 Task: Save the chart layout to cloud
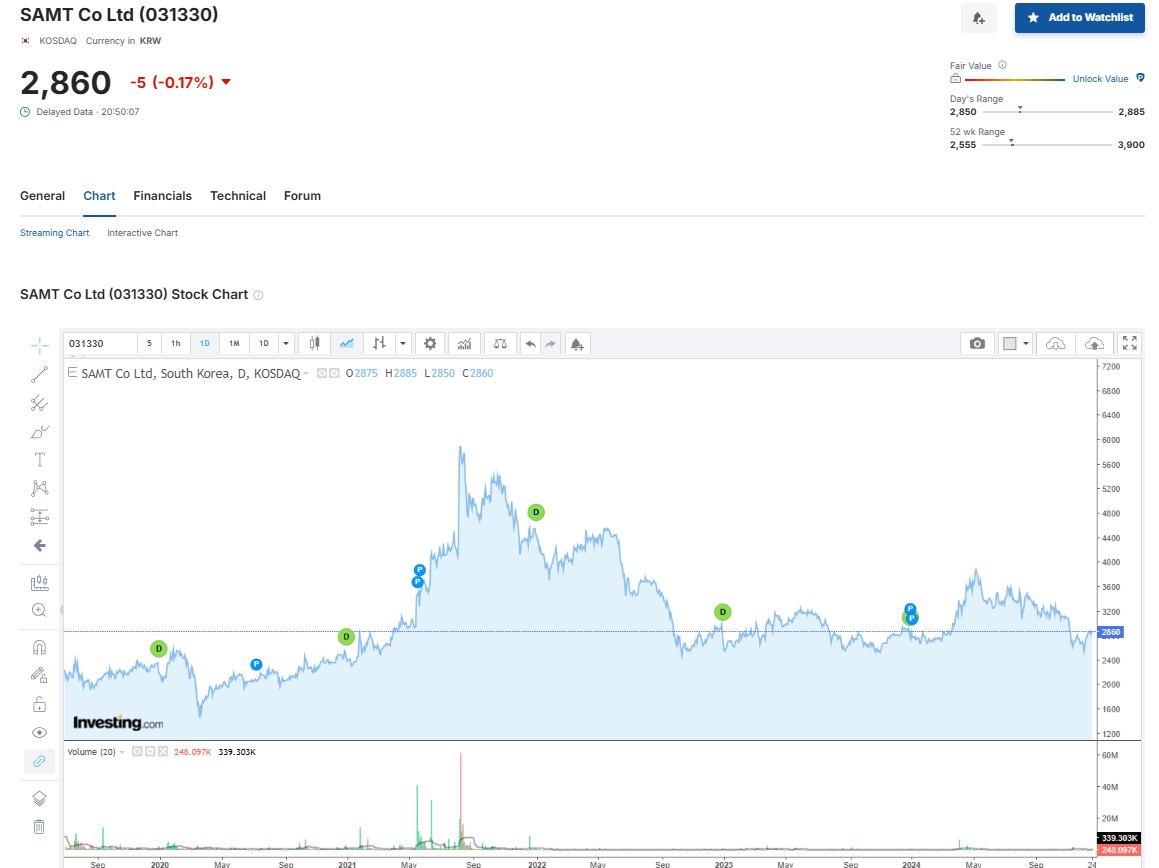tap(1094, 343)
